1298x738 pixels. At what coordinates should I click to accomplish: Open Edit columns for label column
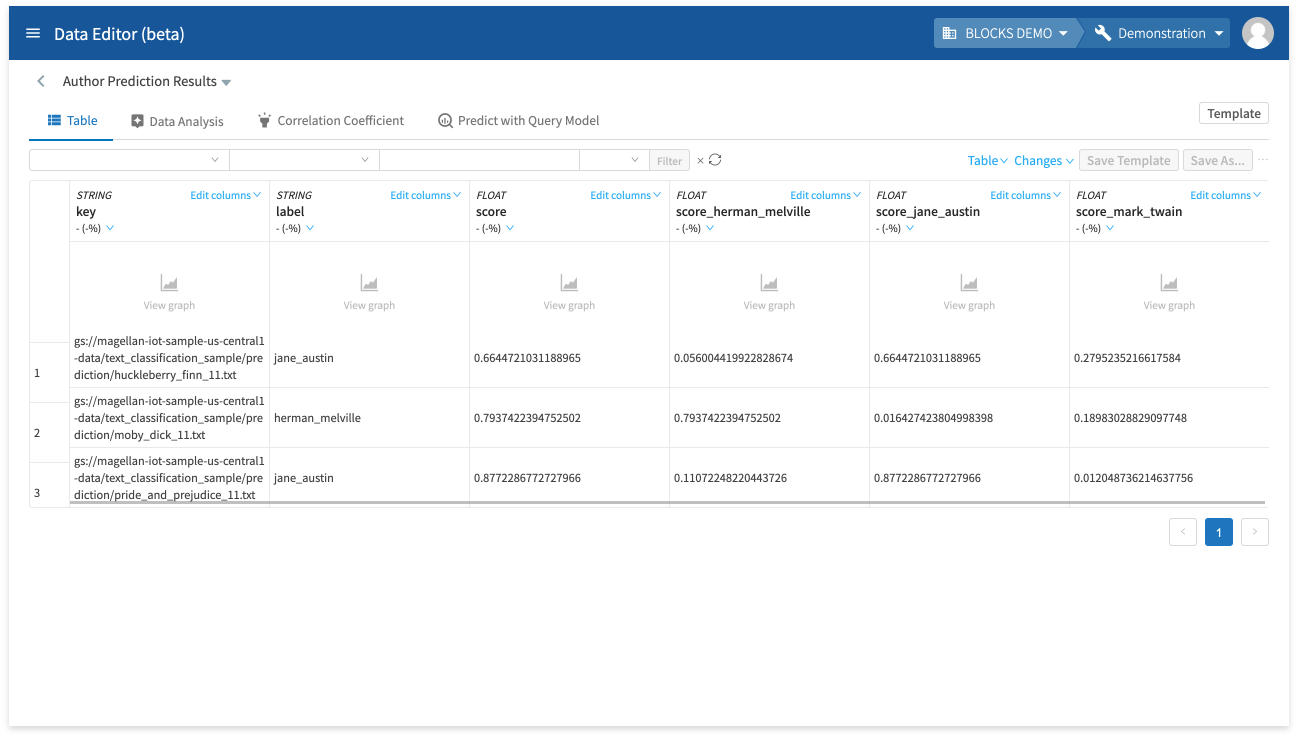pos(425,195)
